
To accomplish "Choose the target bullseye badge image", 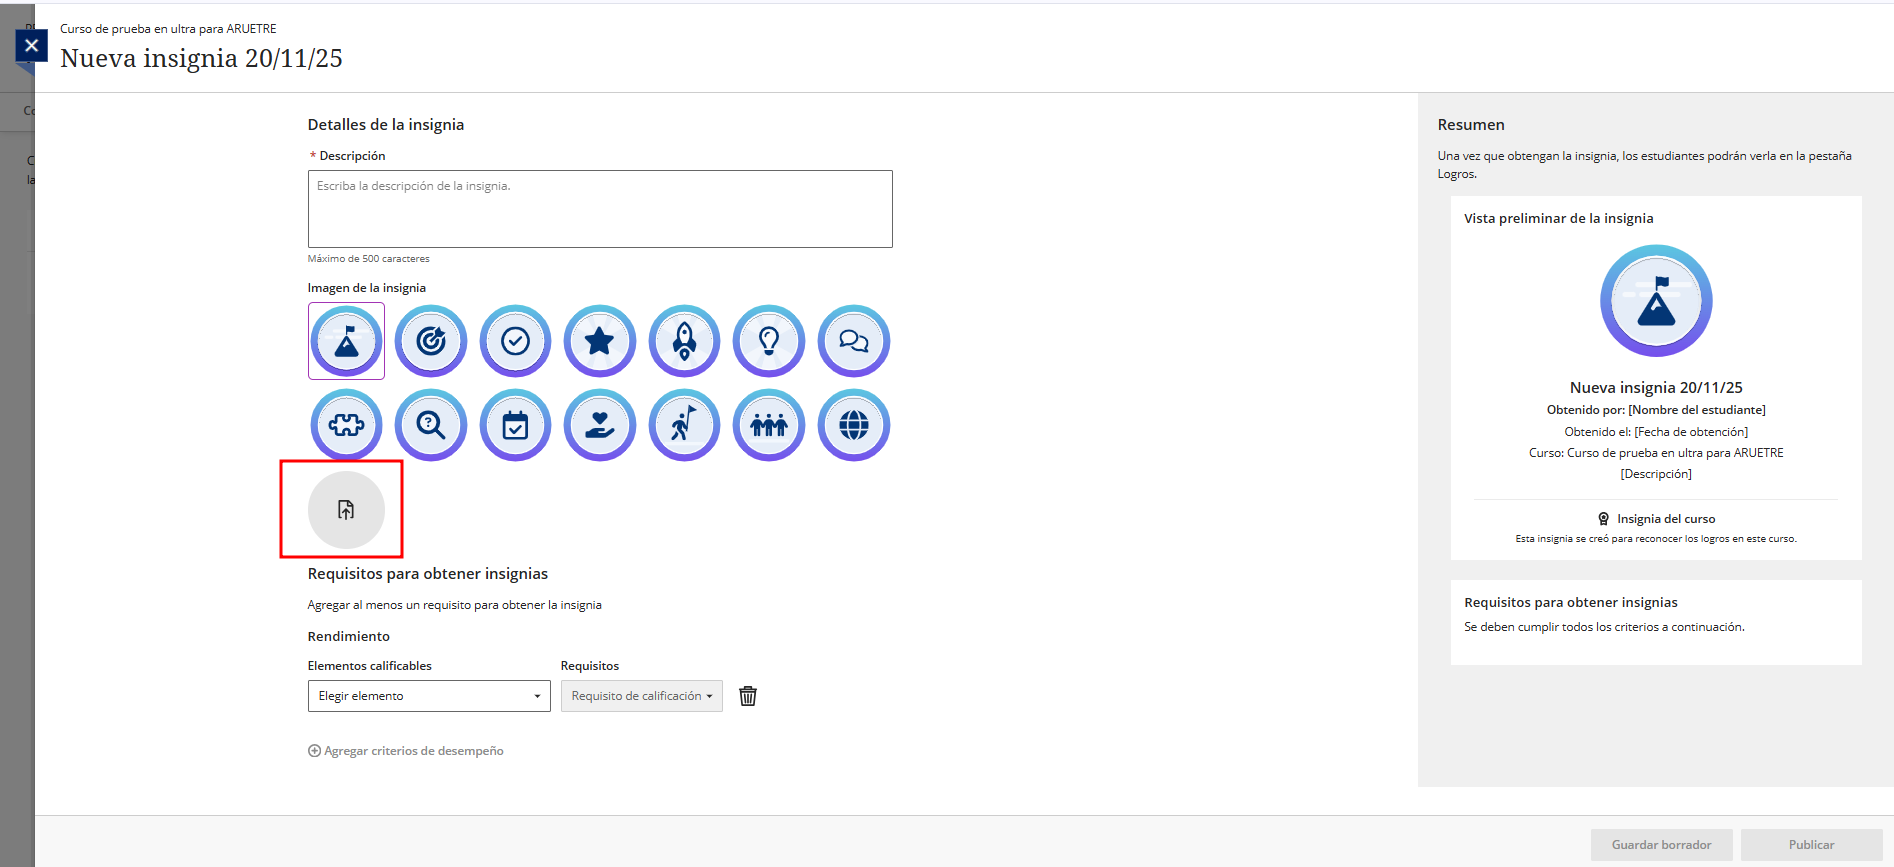I will point(431,341).
